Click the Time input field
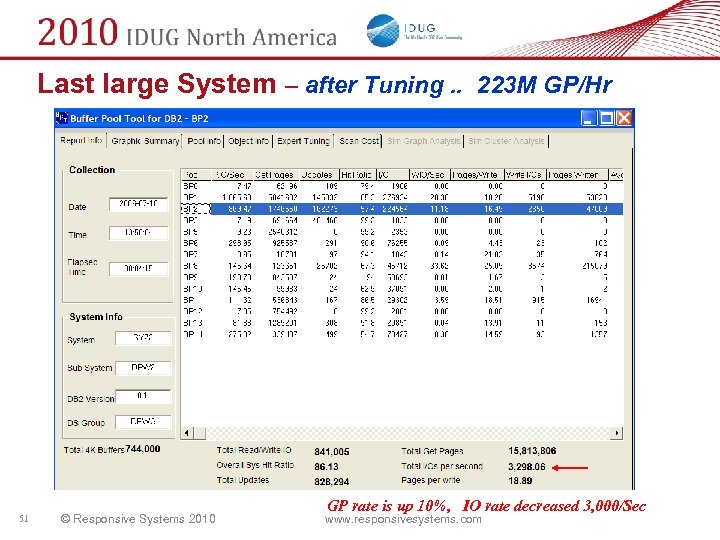Screen dimensions: 720x540 click(139, 233)
